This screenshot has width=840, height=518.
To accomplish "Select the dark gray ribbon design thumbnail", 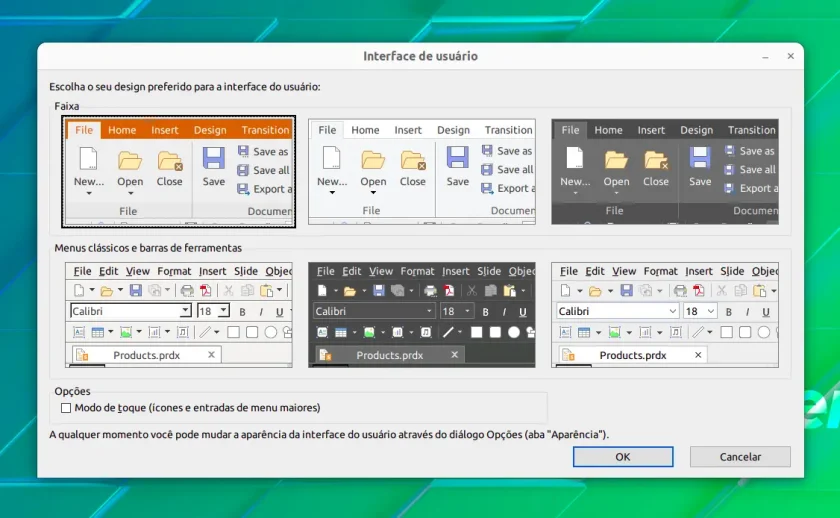I will pyautogui.click(x=665, y=171).
